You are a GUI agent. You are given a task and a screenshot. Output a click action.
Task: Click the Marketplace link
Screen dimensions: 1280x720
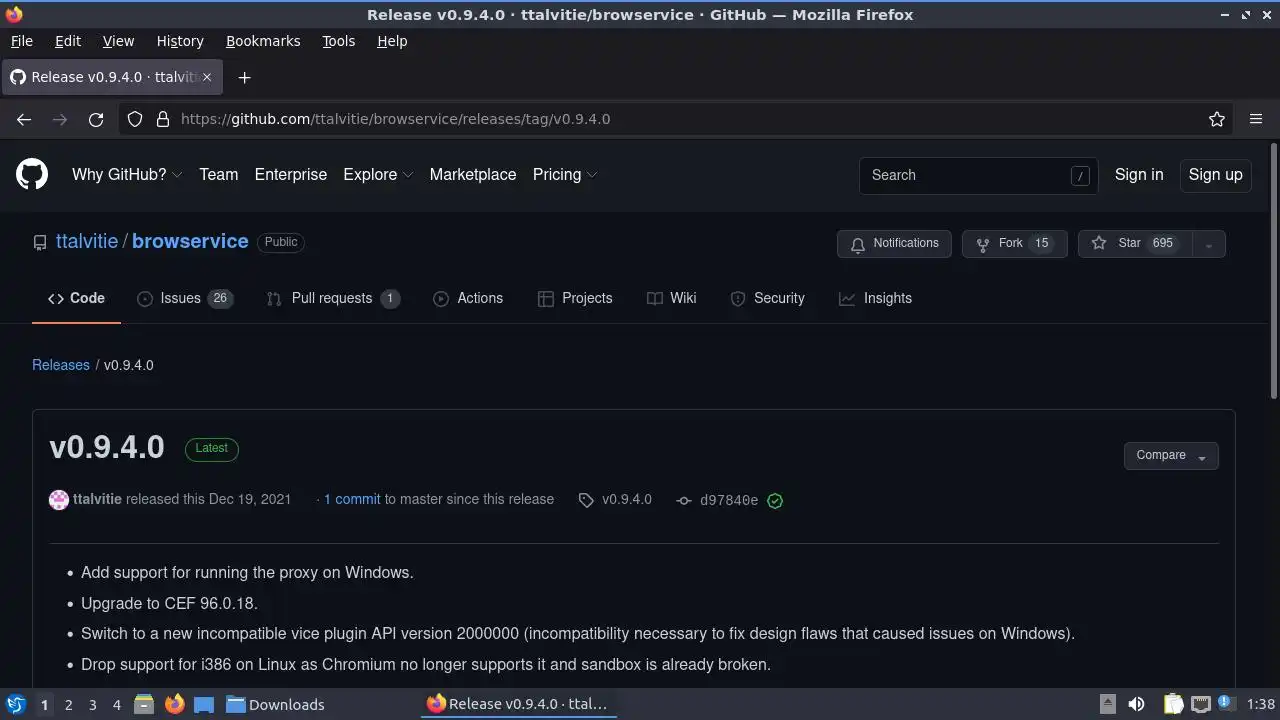tap(473, 174)
